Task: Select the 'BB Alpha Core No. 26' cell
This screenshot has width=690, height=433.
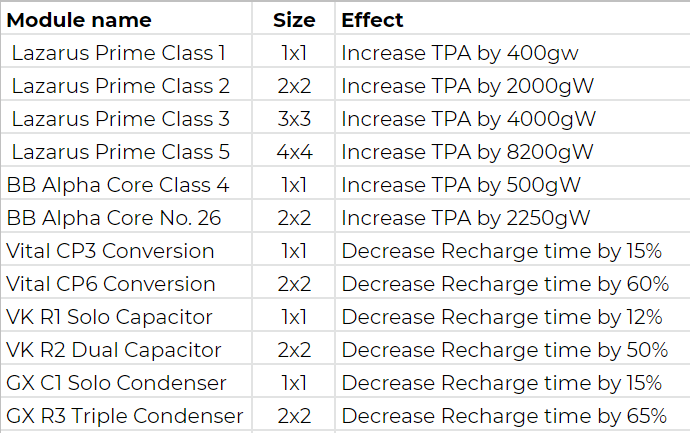Action: tap(114, 218)
